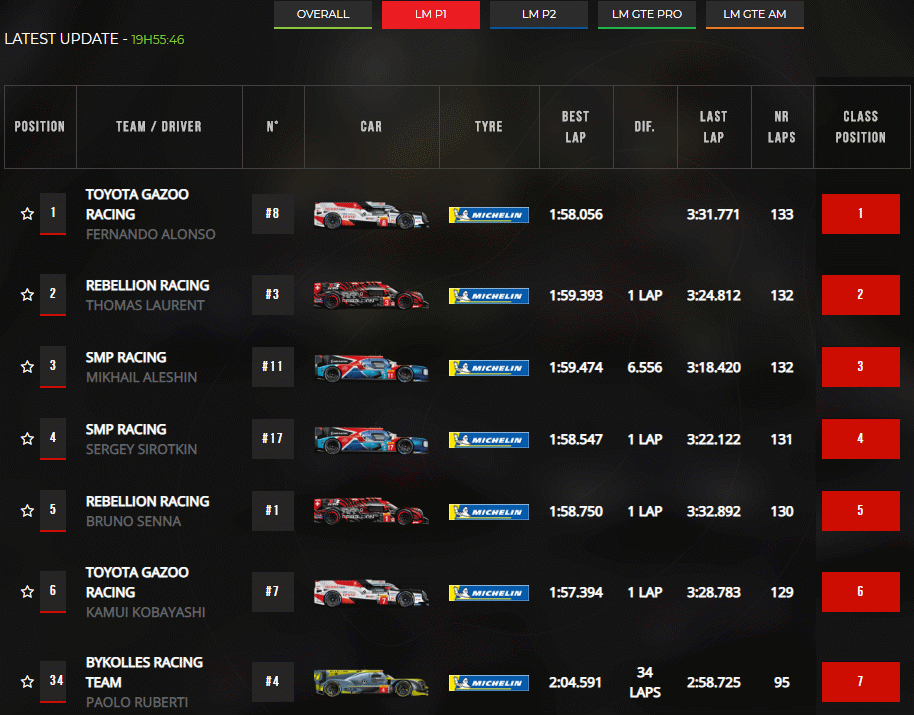The height and width of the screenshot is (715, 914).
Task: Toggle star for Rebellion Racing Thomas Laurent
Action: (x=27, y=295)
